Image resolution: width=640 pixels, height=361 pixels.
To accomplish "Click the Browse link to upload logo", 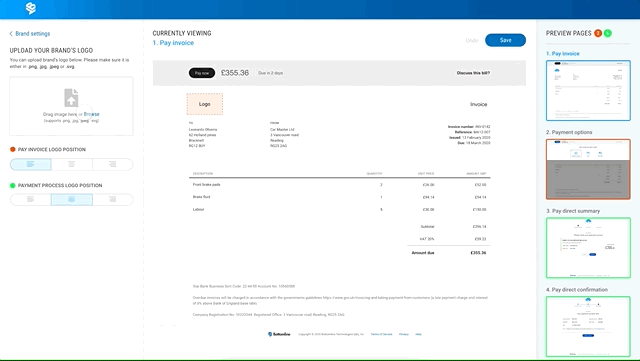I will (91, 114).
